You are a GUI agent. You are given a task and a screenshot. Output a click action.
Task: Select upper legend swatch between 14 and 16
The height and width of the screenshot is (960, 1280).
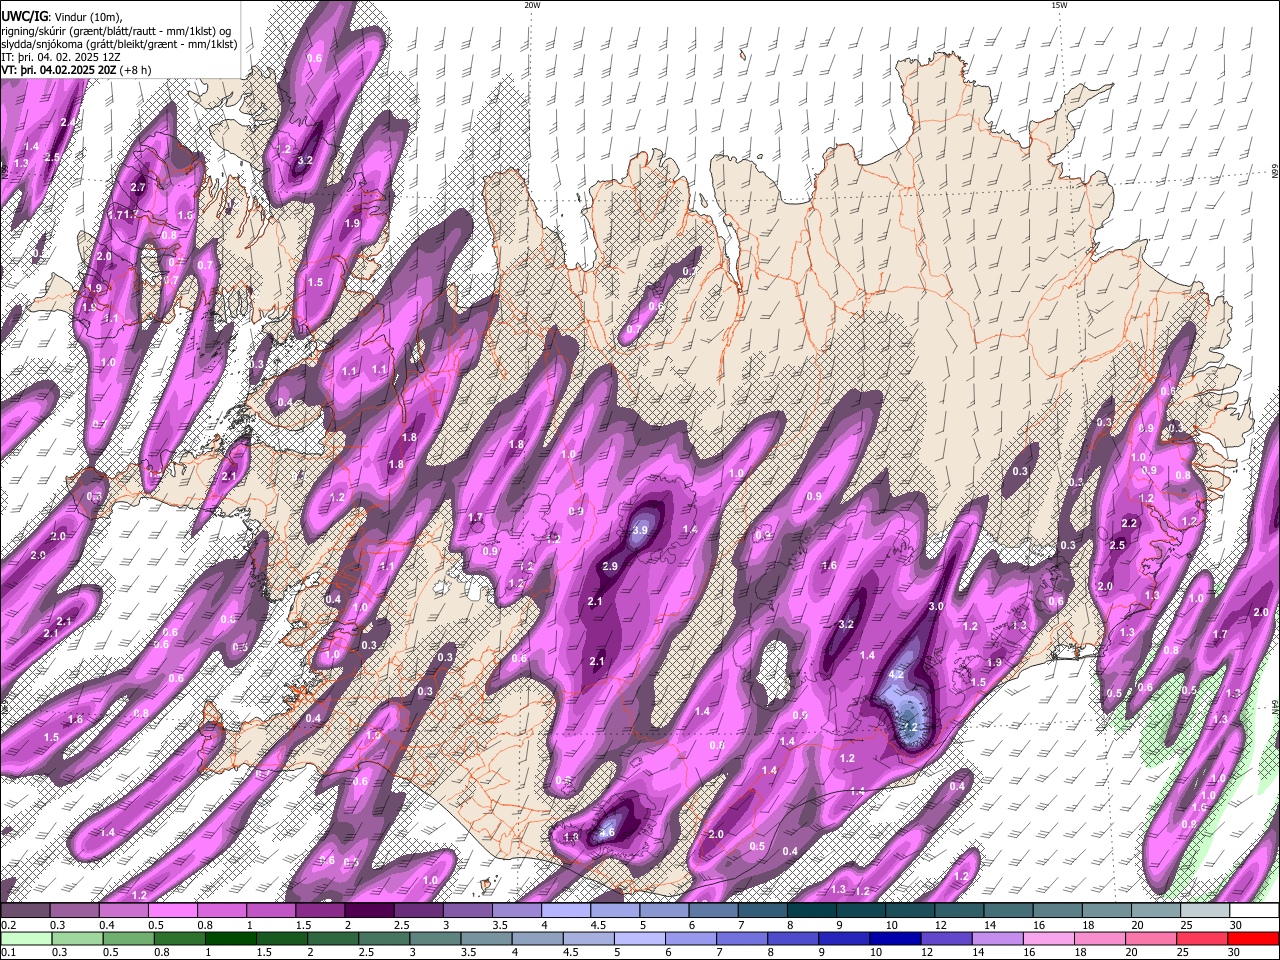coord(1008,911)
